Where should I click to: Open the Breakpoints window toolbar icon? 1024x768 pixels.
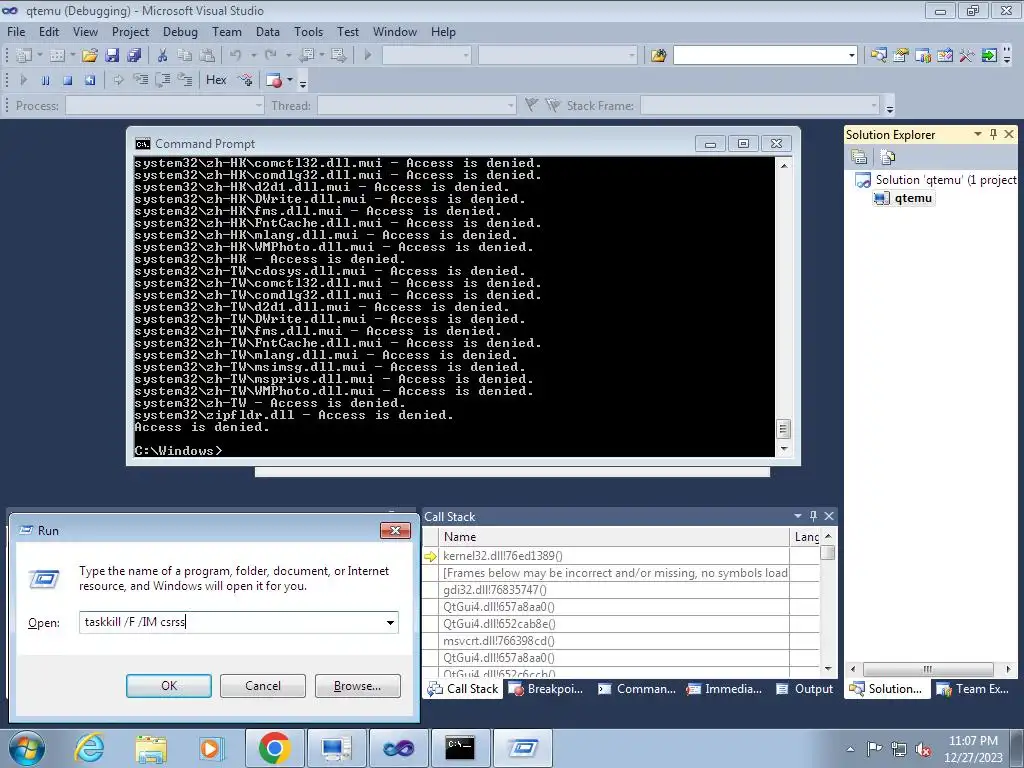[274, 80]
